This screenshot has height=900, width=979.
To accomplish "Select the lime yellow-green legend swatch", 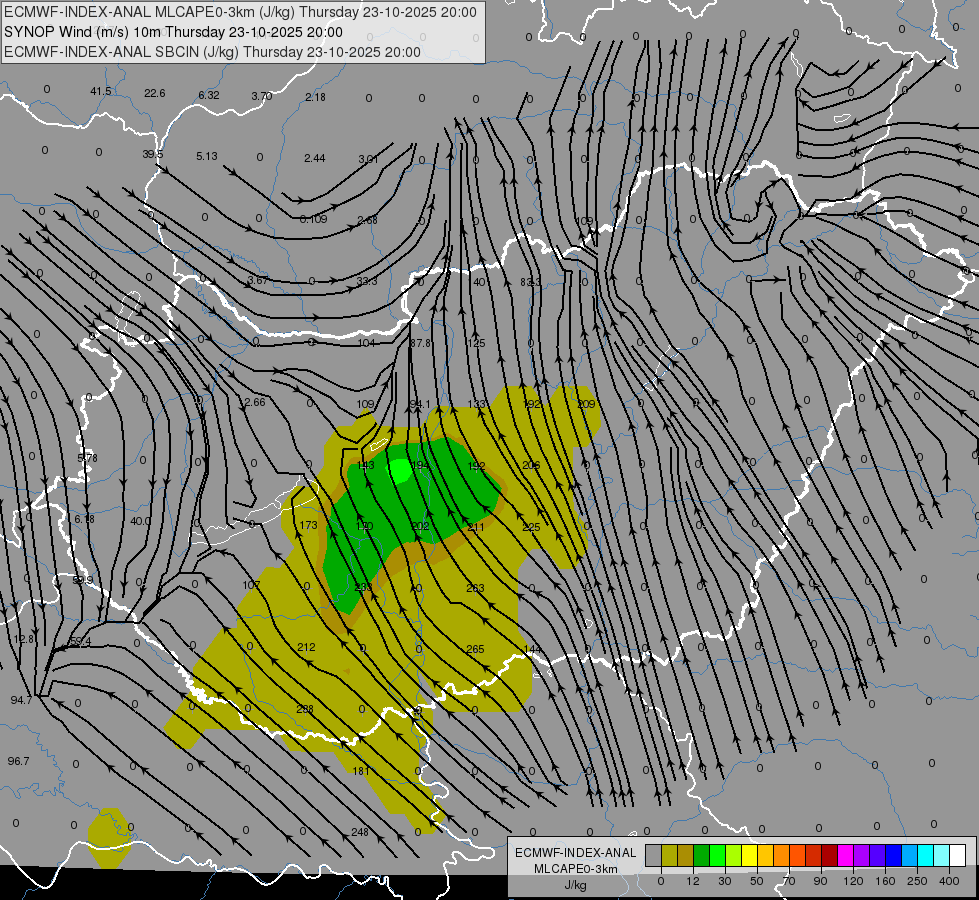I will pos(734,855).
